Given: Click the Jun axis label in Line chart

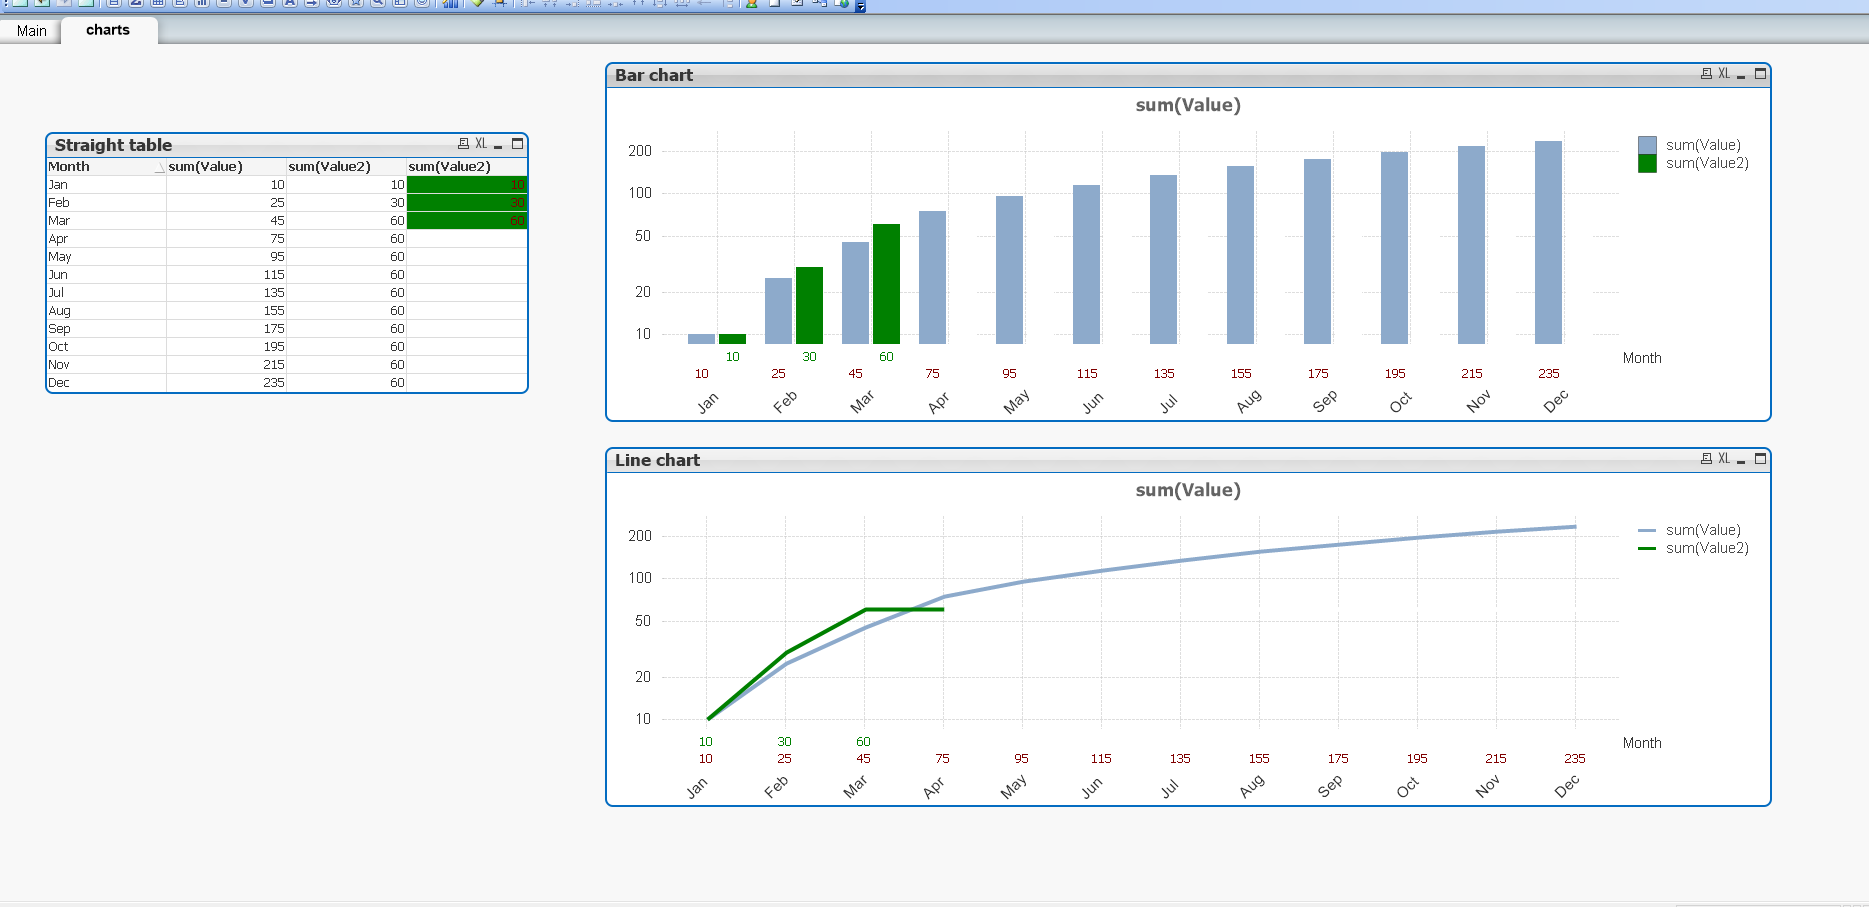Looking at the screenshot, I should click(1091, 787).
